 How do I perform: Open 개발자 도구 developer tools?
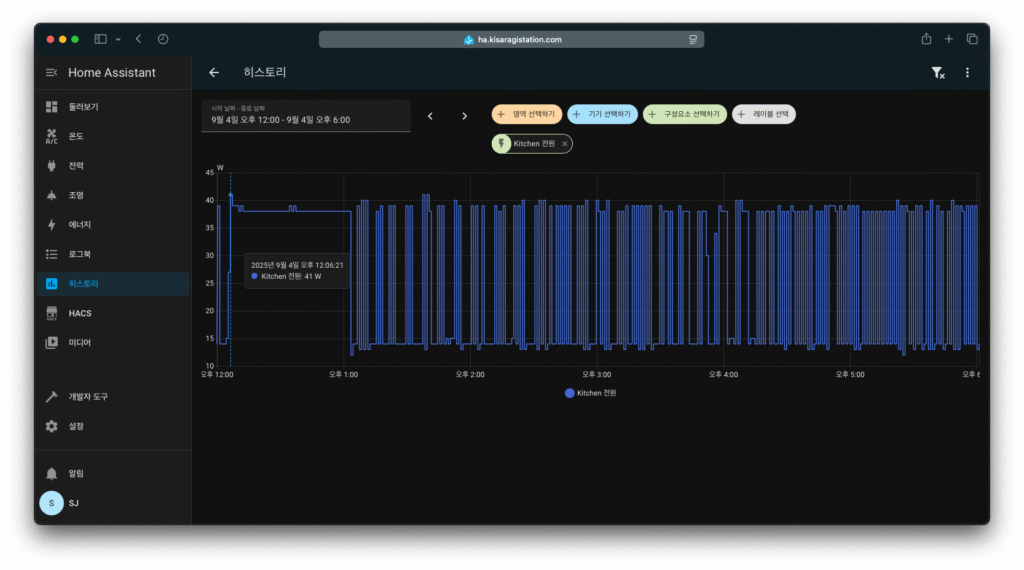[x=87, y=397]
